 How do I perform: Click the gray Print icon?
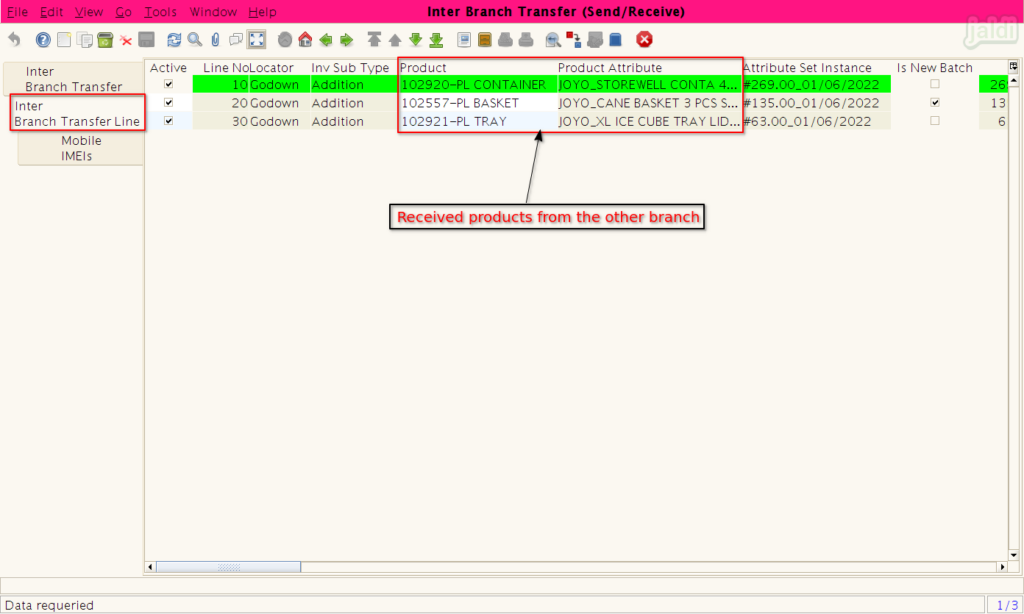pos(526,40)
